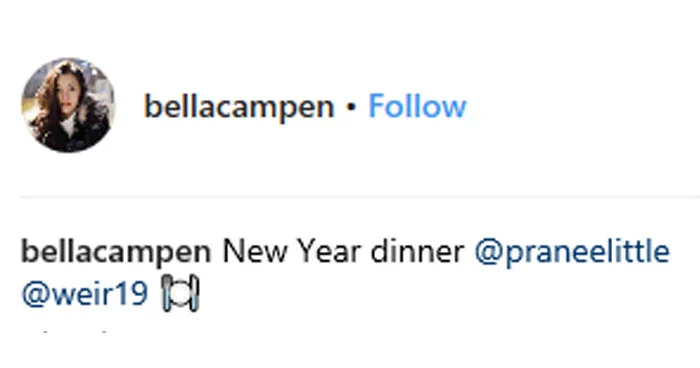Tap the header username next to avatar

tap(239, 107)
